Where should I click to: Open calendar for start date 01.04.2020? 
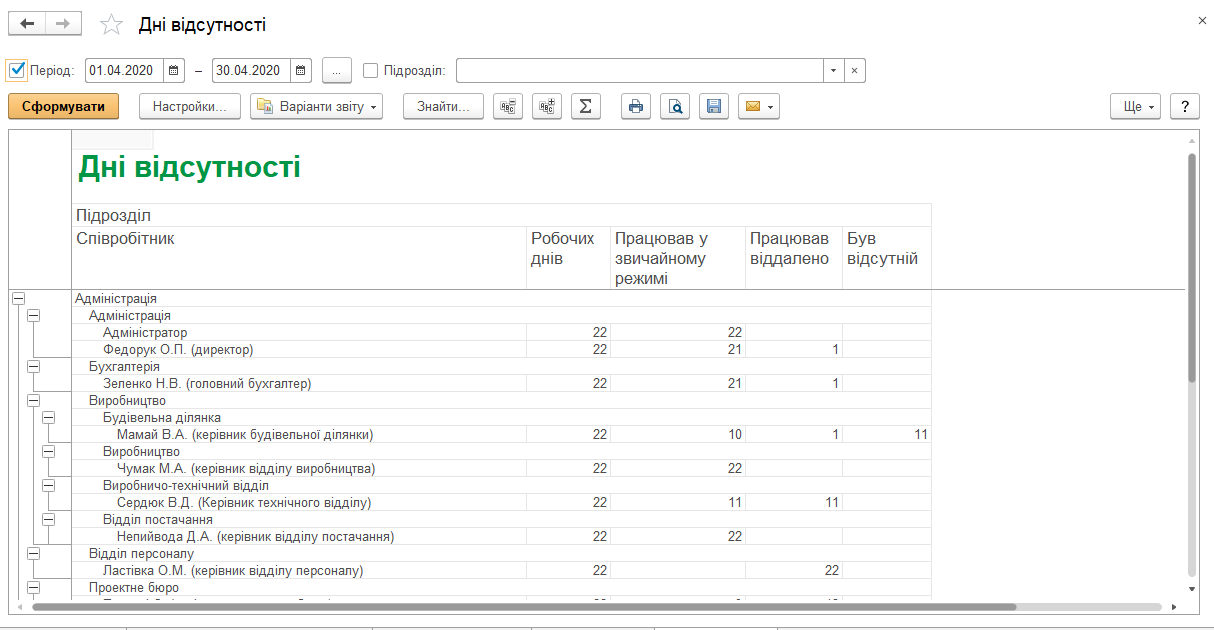point(174,71)
